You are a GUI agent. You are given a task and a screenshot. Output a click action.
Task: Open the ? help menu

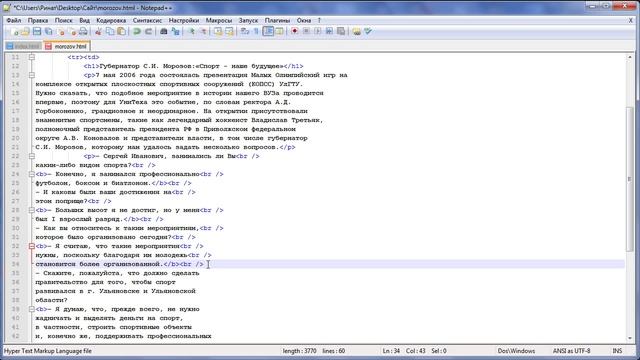tap(319, 20)
